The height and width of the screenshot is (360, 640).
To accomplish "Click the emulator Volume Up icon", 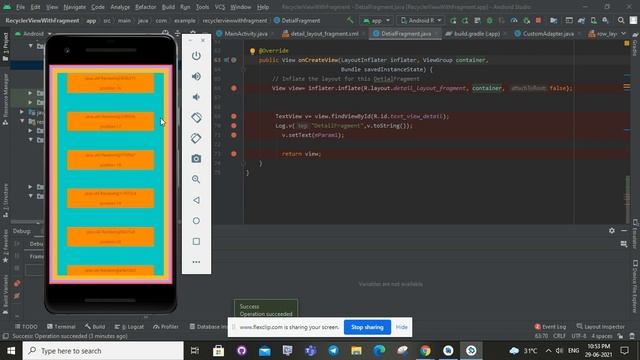I will click(x=196, y=76).
